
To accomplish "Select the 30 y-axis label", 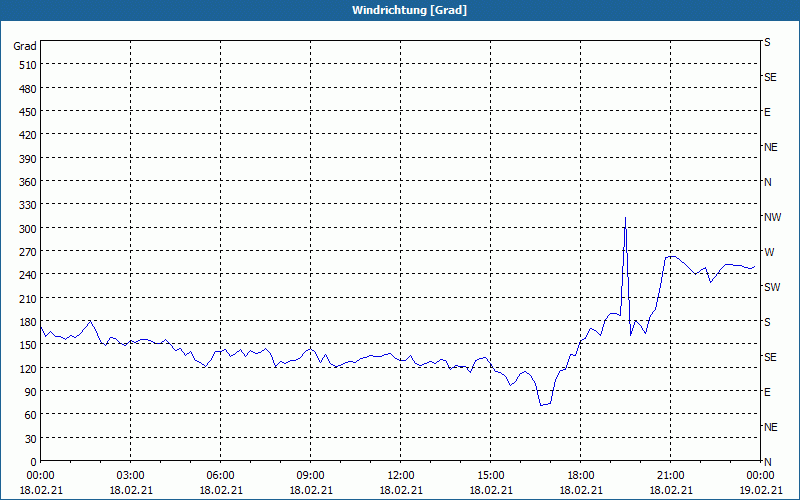I will 31,439.
